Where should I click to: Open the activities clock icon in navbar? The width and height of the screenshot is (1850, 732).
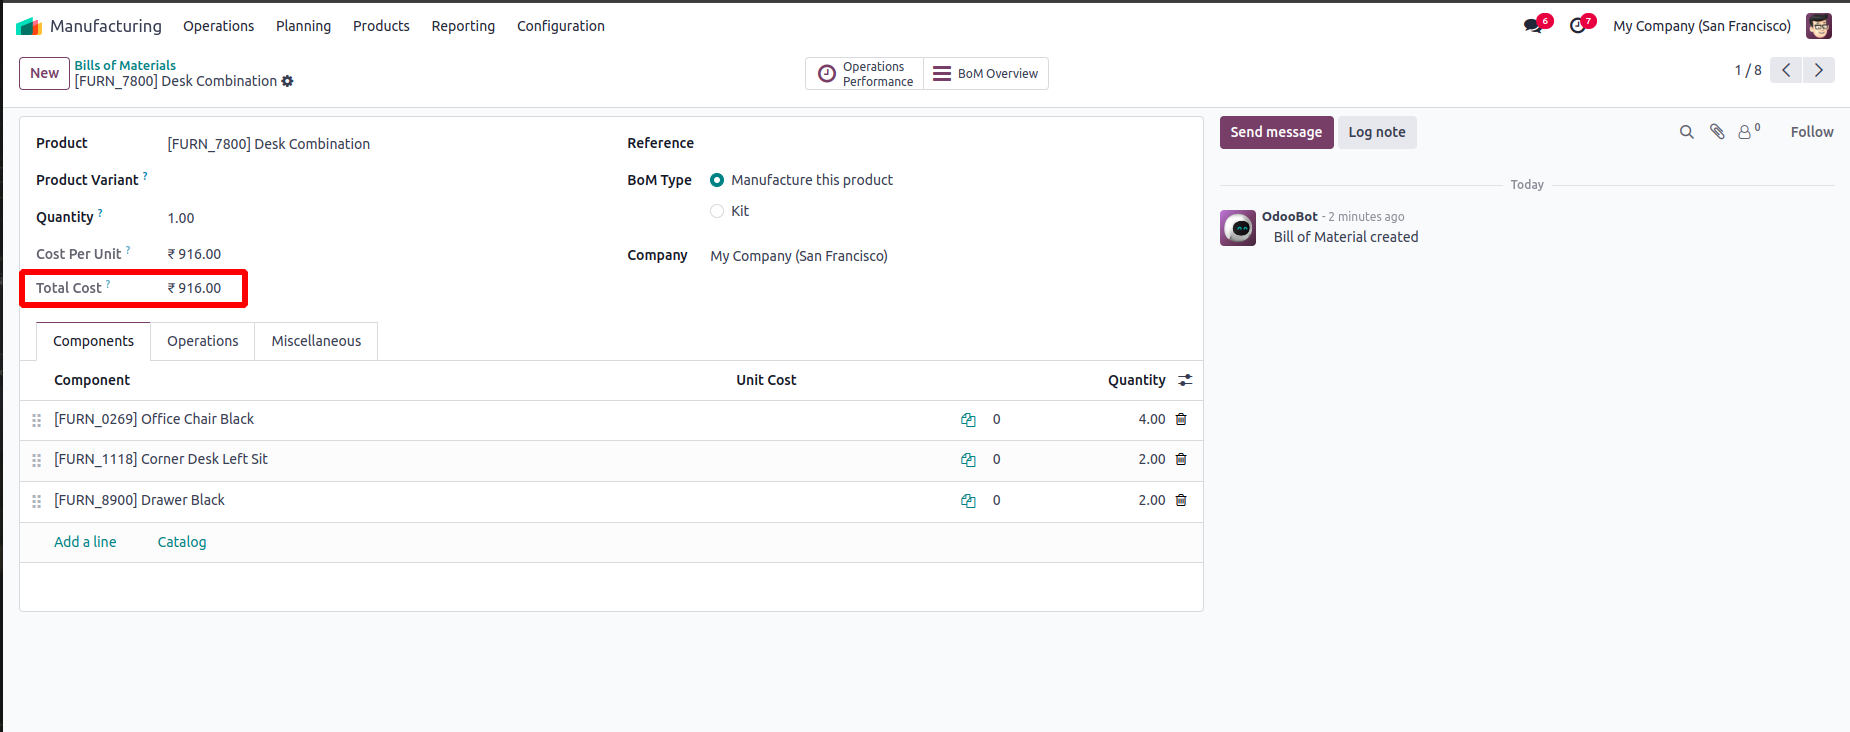click(x=1578, y=26)
